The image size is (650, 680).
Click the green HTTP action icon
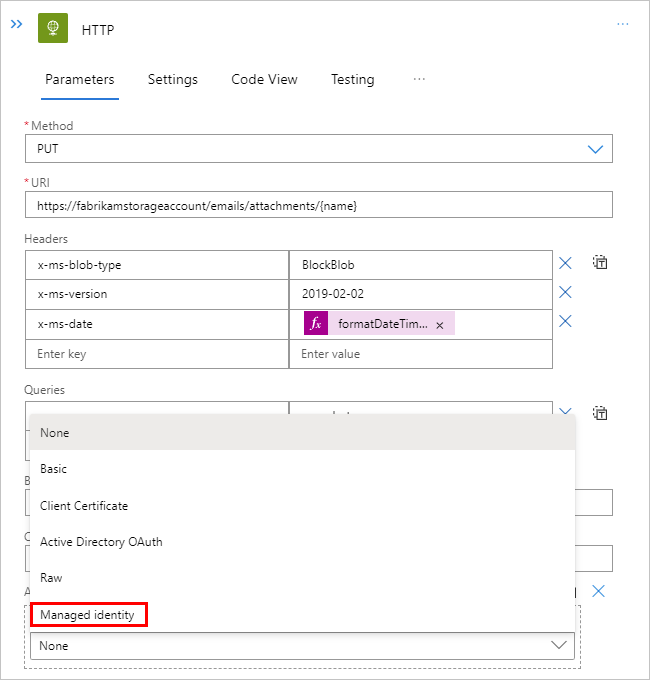tap(53, 29)
